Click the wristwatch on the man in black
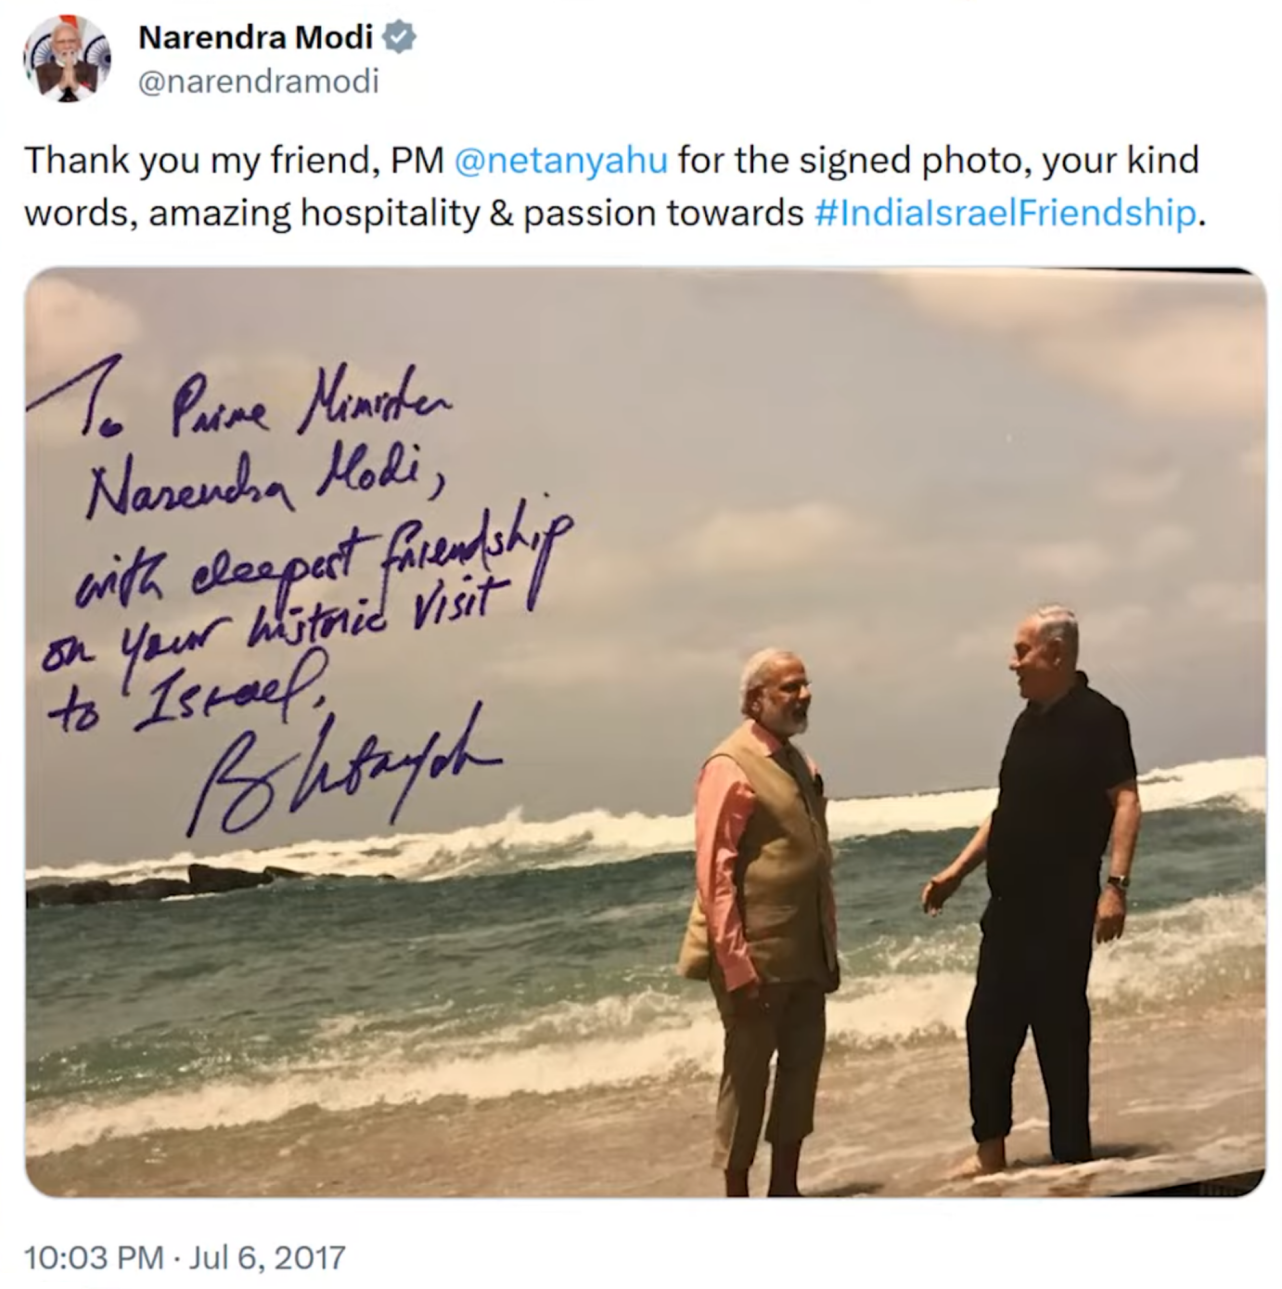Image resolution: width=1282 pixels, height=1289 pixels. pos(1116,882)
